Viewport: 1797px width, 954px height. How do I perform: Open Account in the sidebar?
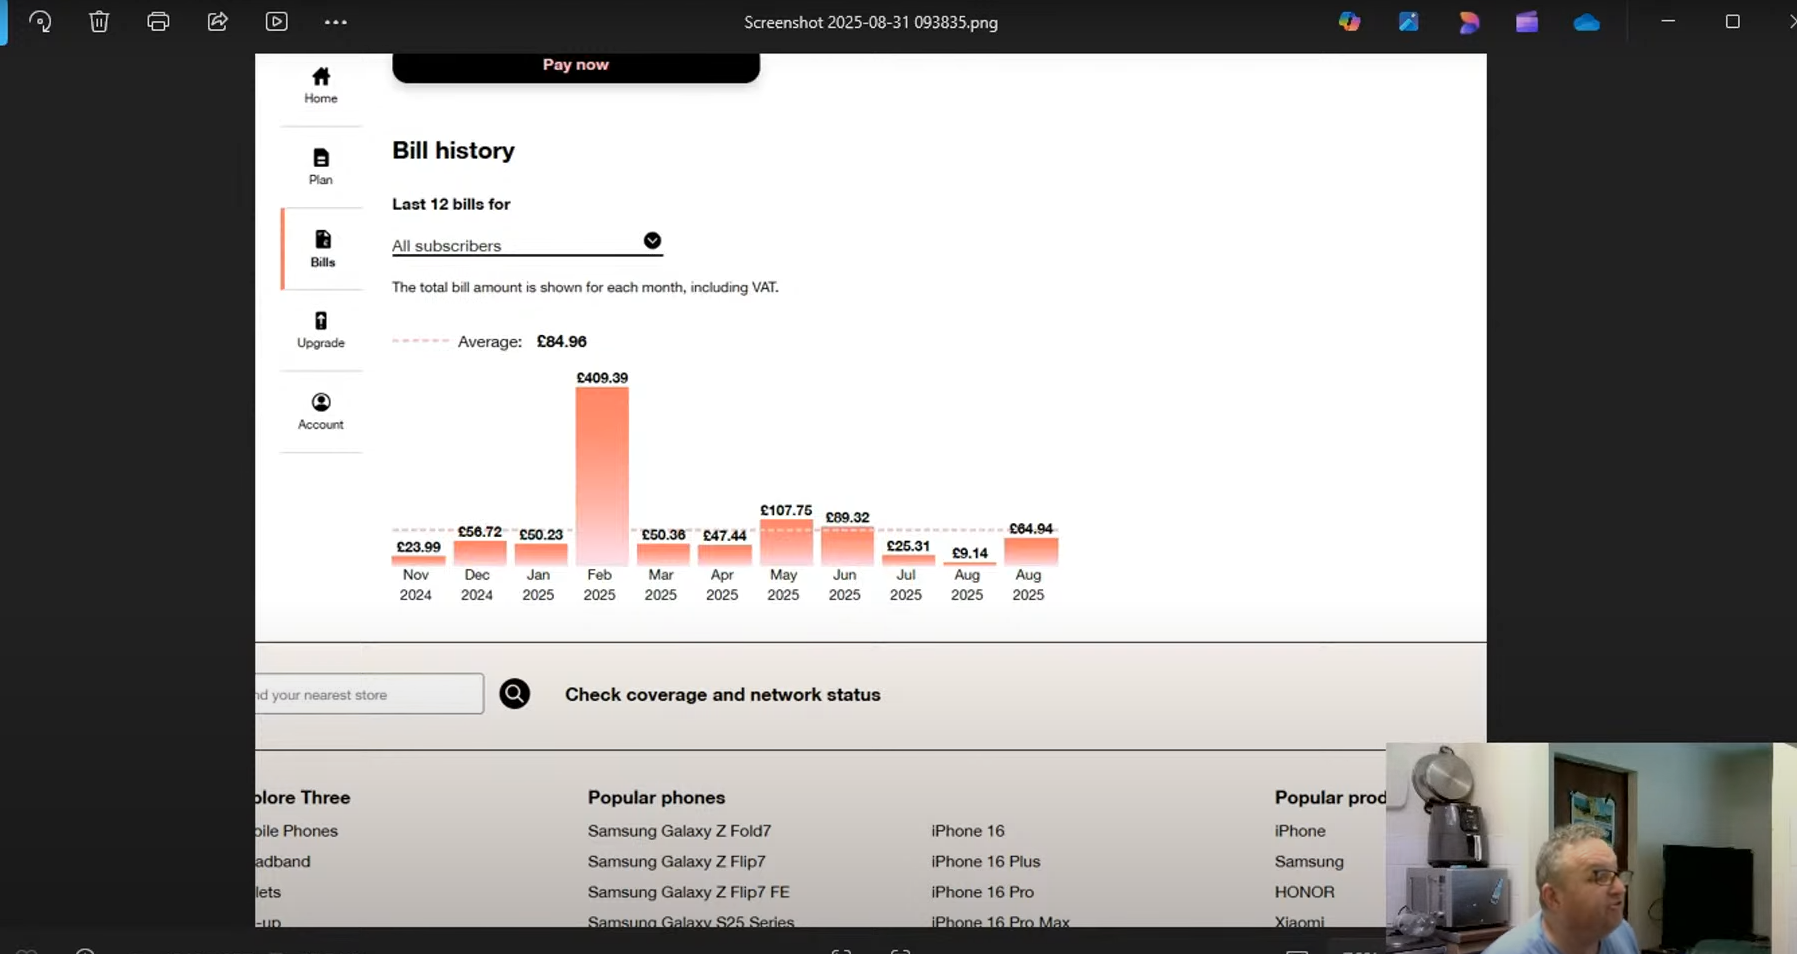coord(321,412)
